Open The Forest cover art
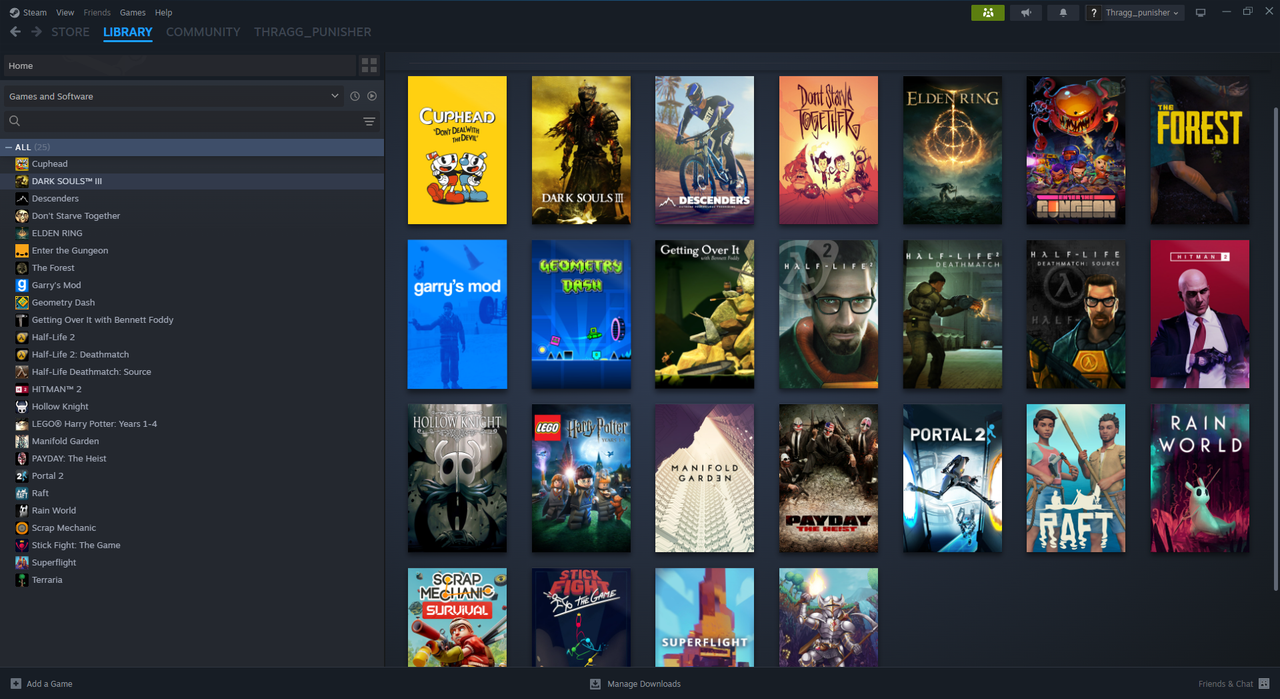The width and height of the screenshot is (1280, 699). pos(1200,150)
